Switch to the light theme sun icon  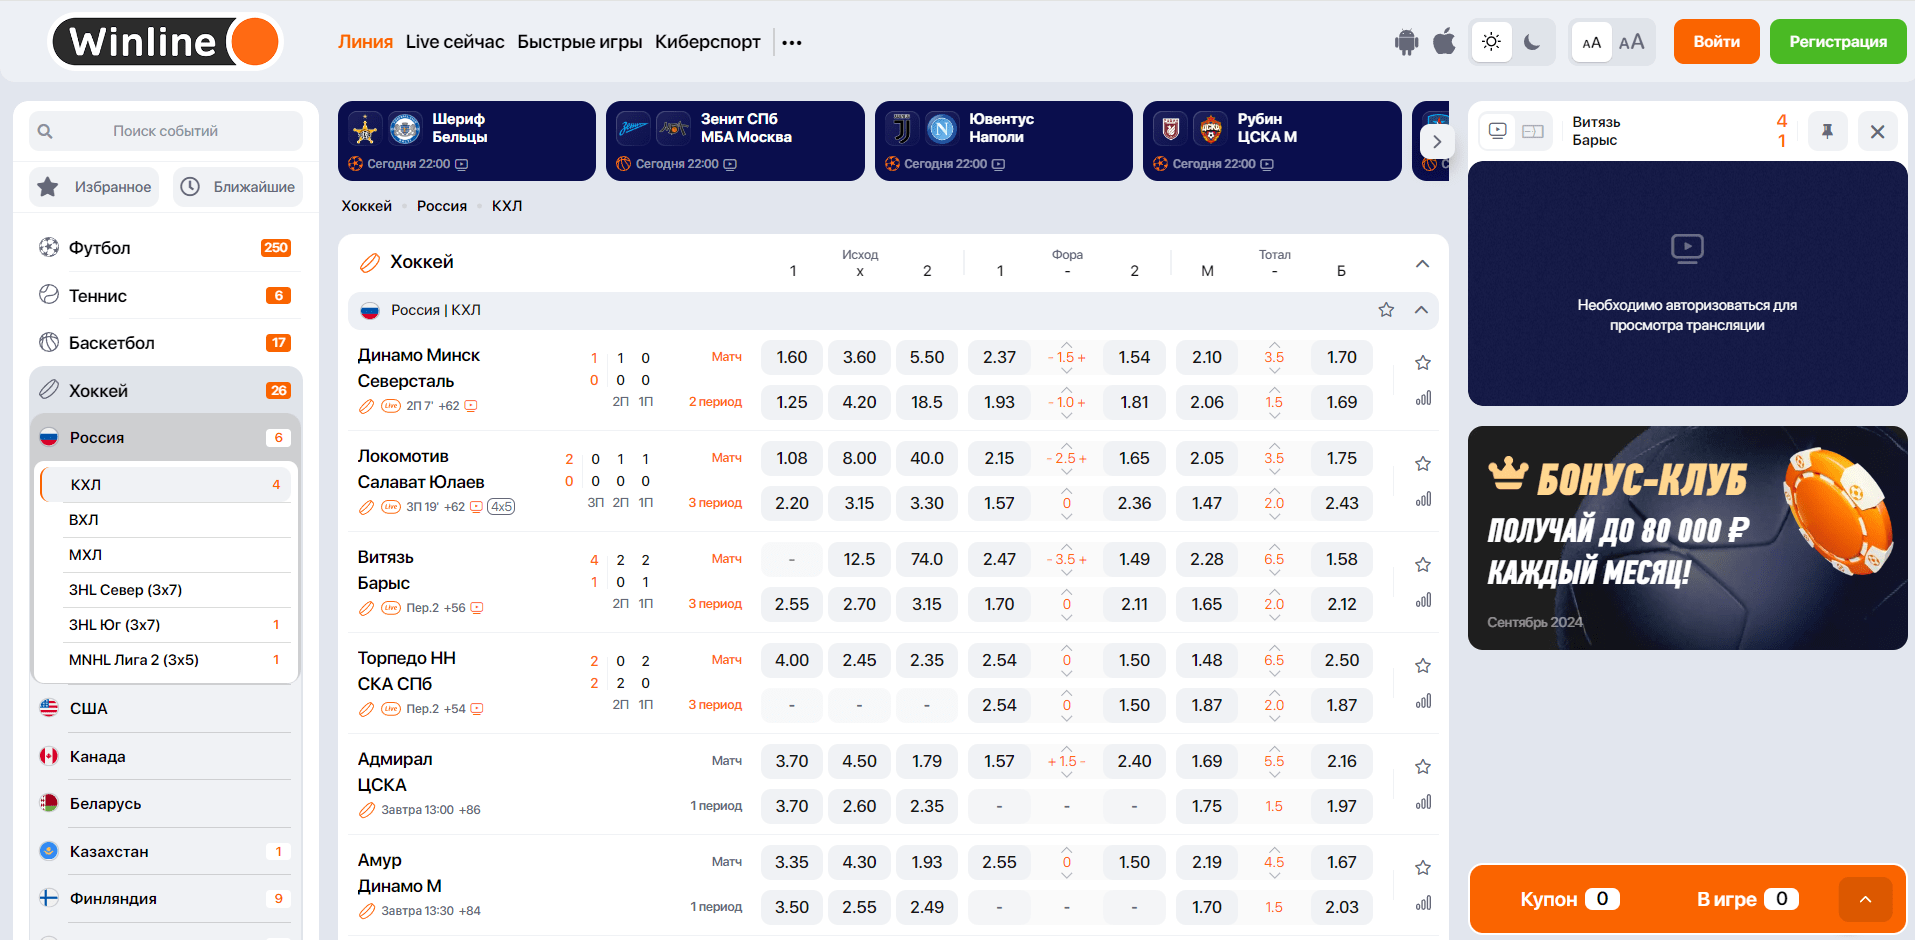1491,42
